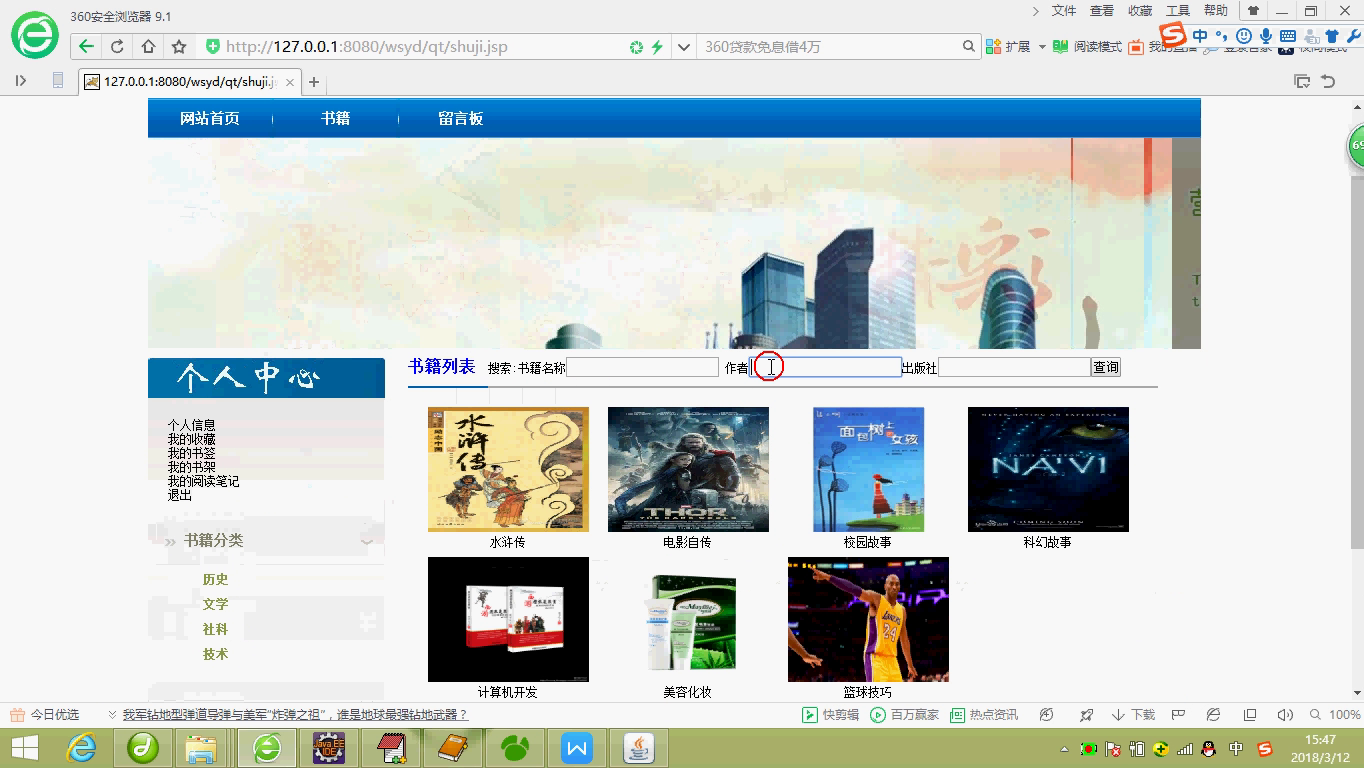Image resolution: width=1364 pixels, height=768 pixels.
Task: Open a new tab with the plus button
Action: click(314, 82)
